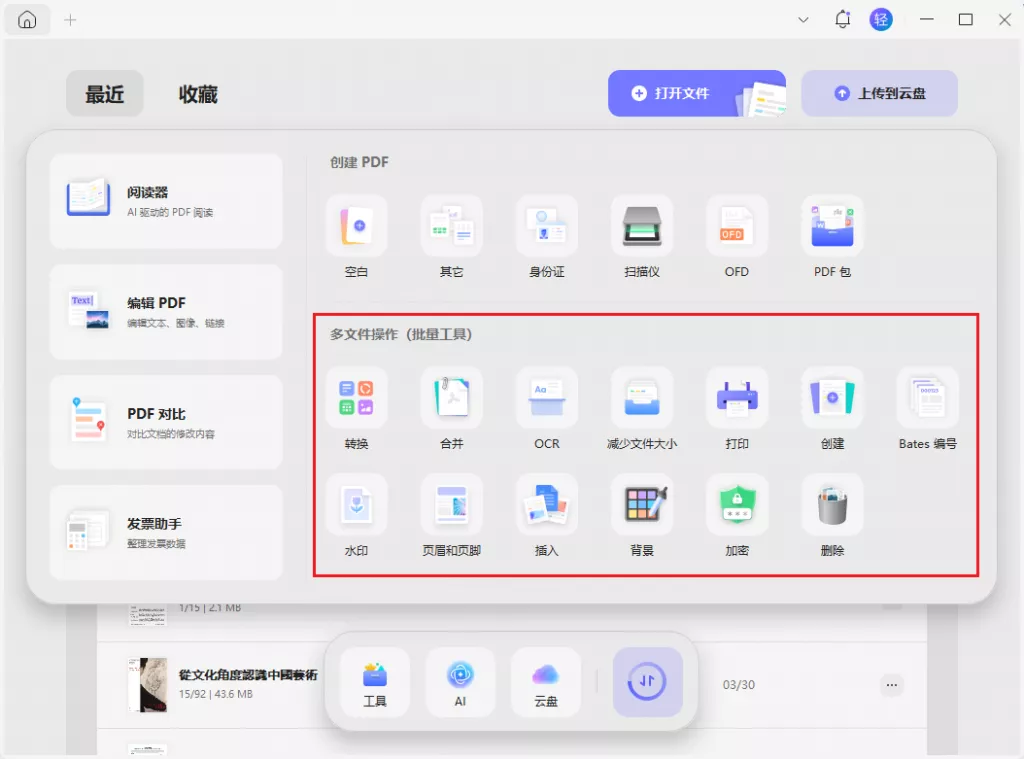Click the sync history dock button

coord(647,682)
